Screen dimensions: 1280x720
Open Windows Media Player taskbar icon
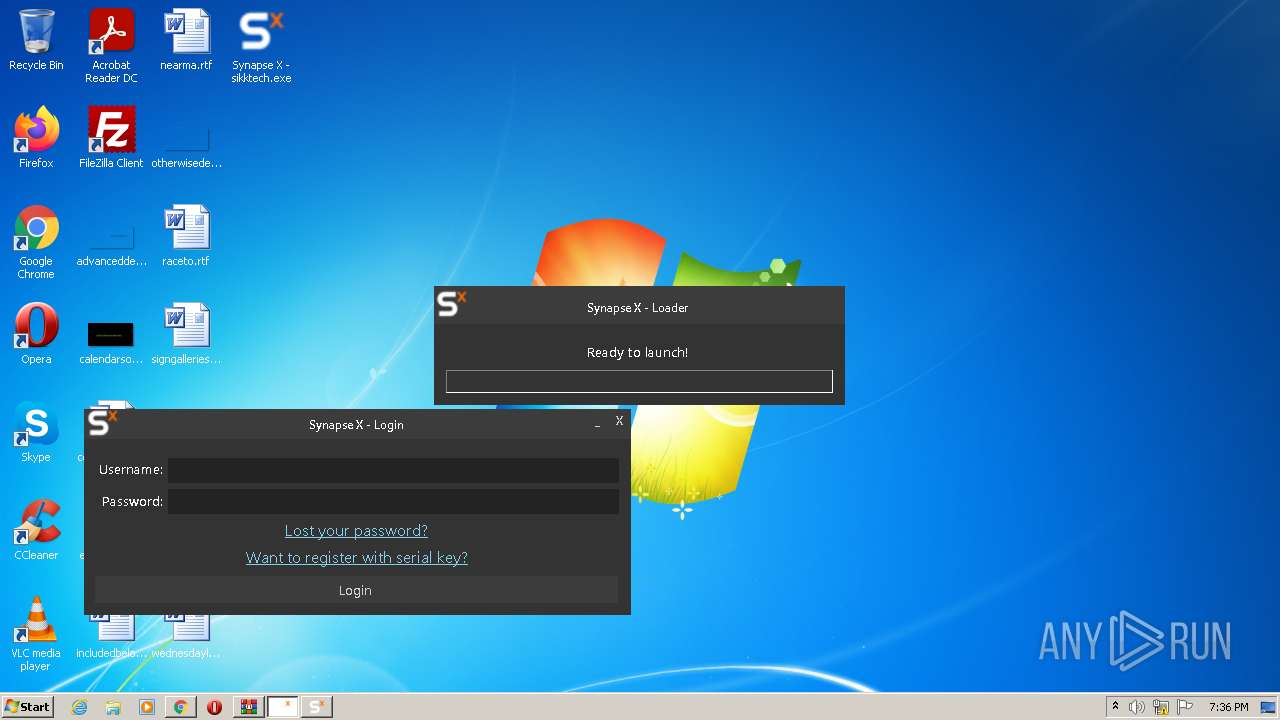click(x=147, y=707)
